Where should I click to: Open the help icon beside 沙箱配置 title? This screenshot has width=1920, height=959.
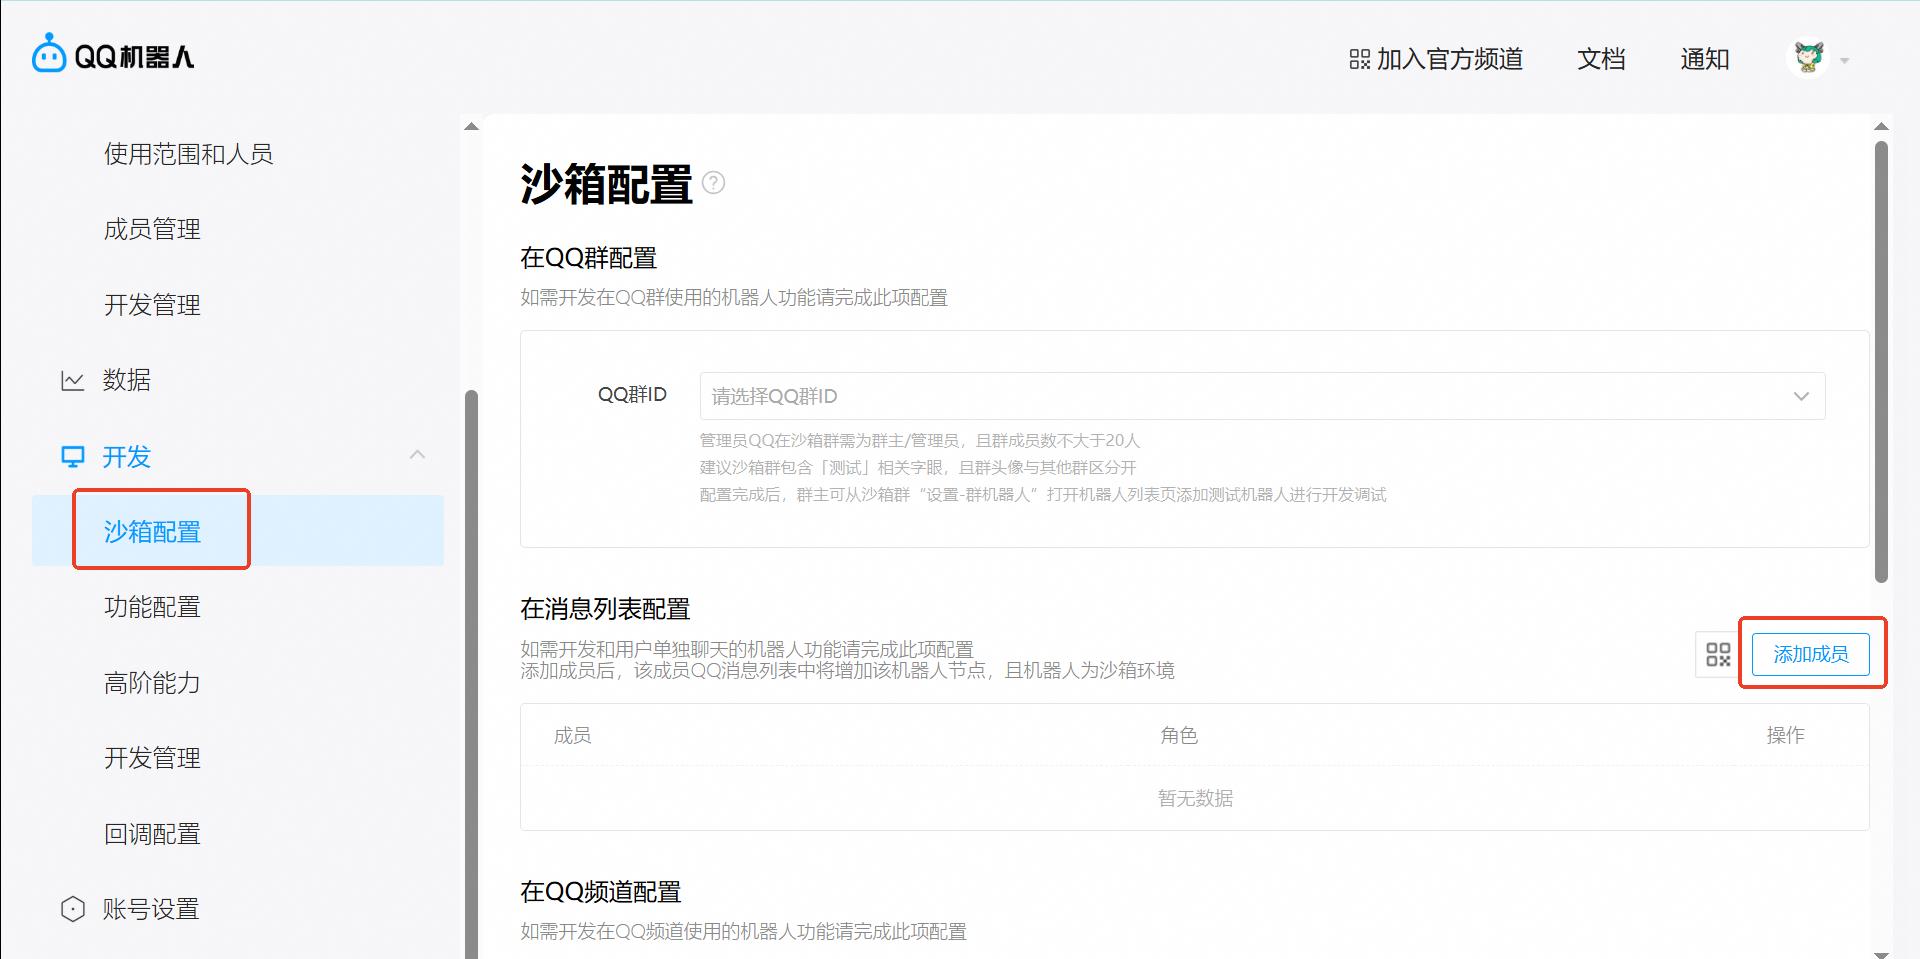713,184
